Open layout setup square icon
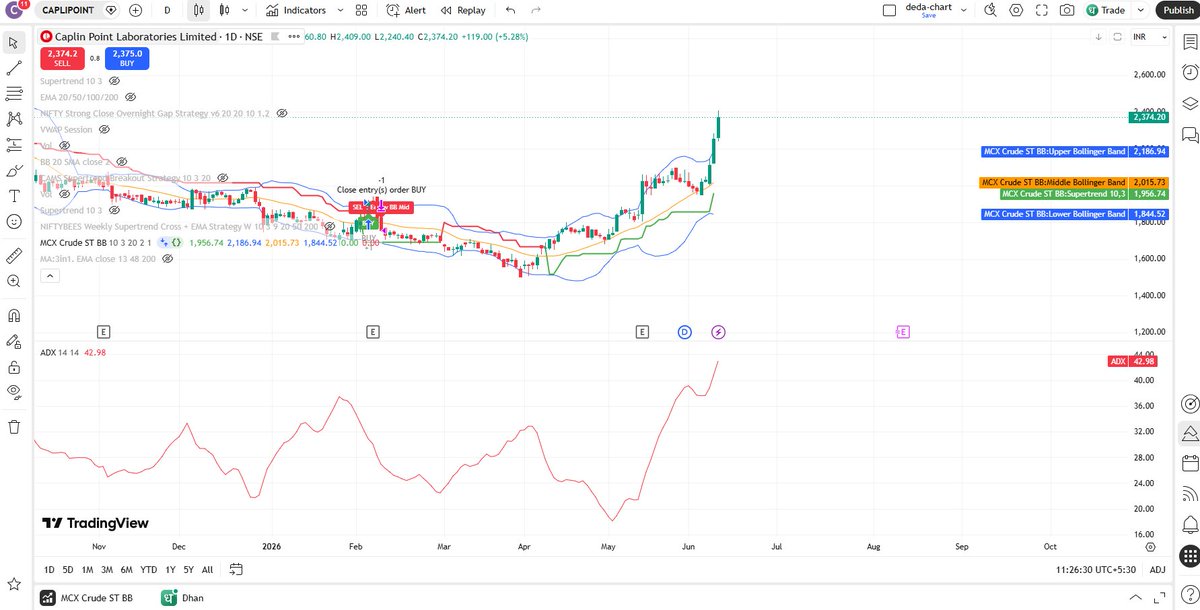 pos(890,10)
